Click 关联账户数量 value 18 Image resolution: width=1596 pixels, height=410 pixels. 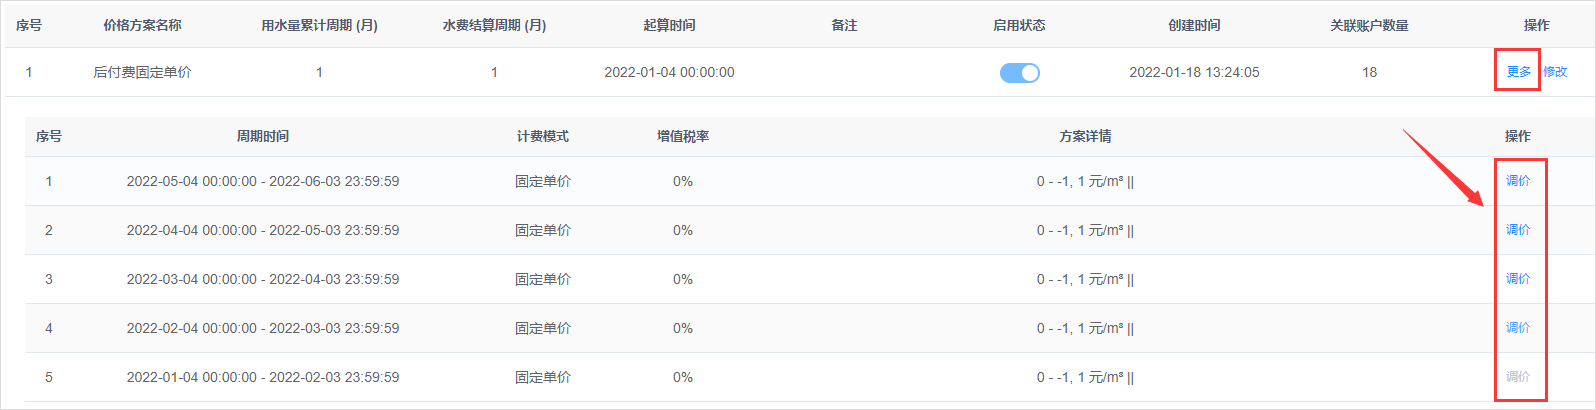(1369, 72)
